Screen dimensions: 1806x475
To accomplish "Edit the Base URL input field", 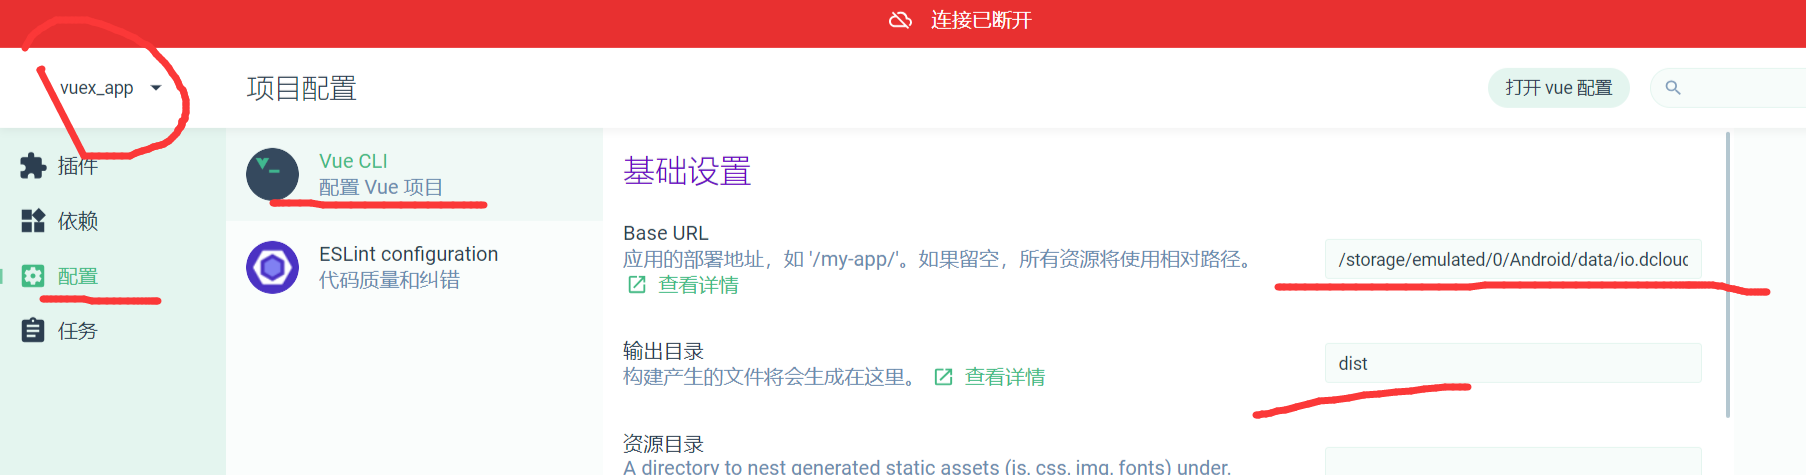I will 1513,259.
